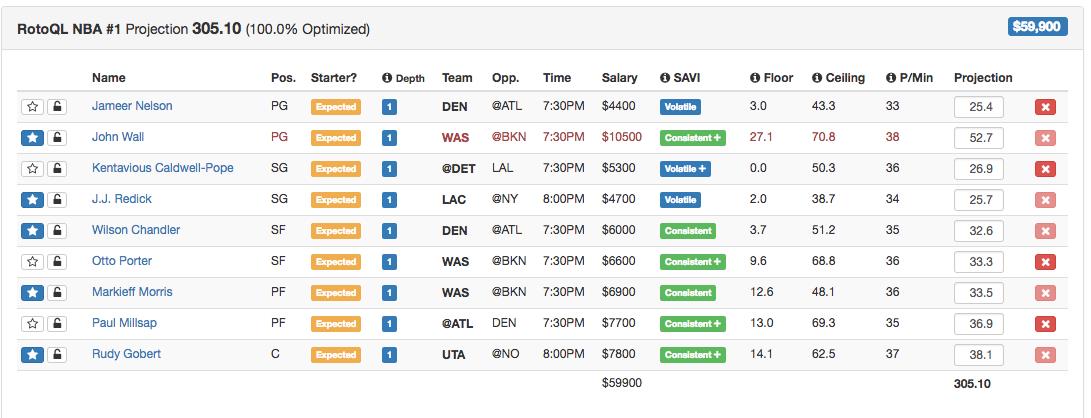Open Jameer Nelson player link
The height and width of the screenshot is (418, 1091).
click(132, 106)
